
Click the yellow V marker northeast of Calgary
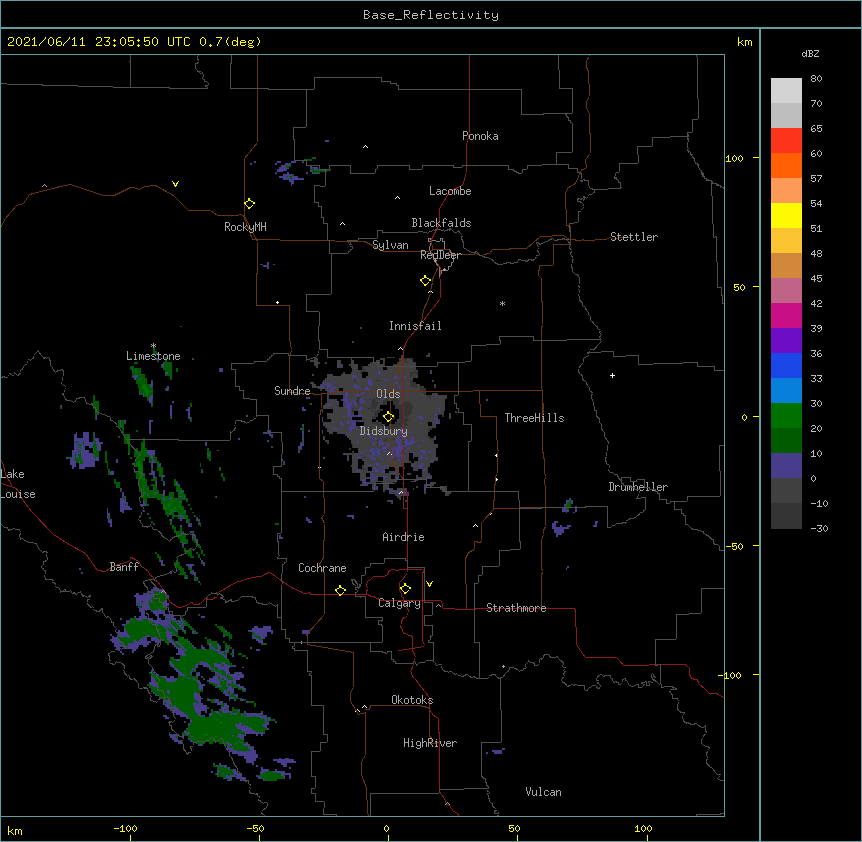[429, 584]
